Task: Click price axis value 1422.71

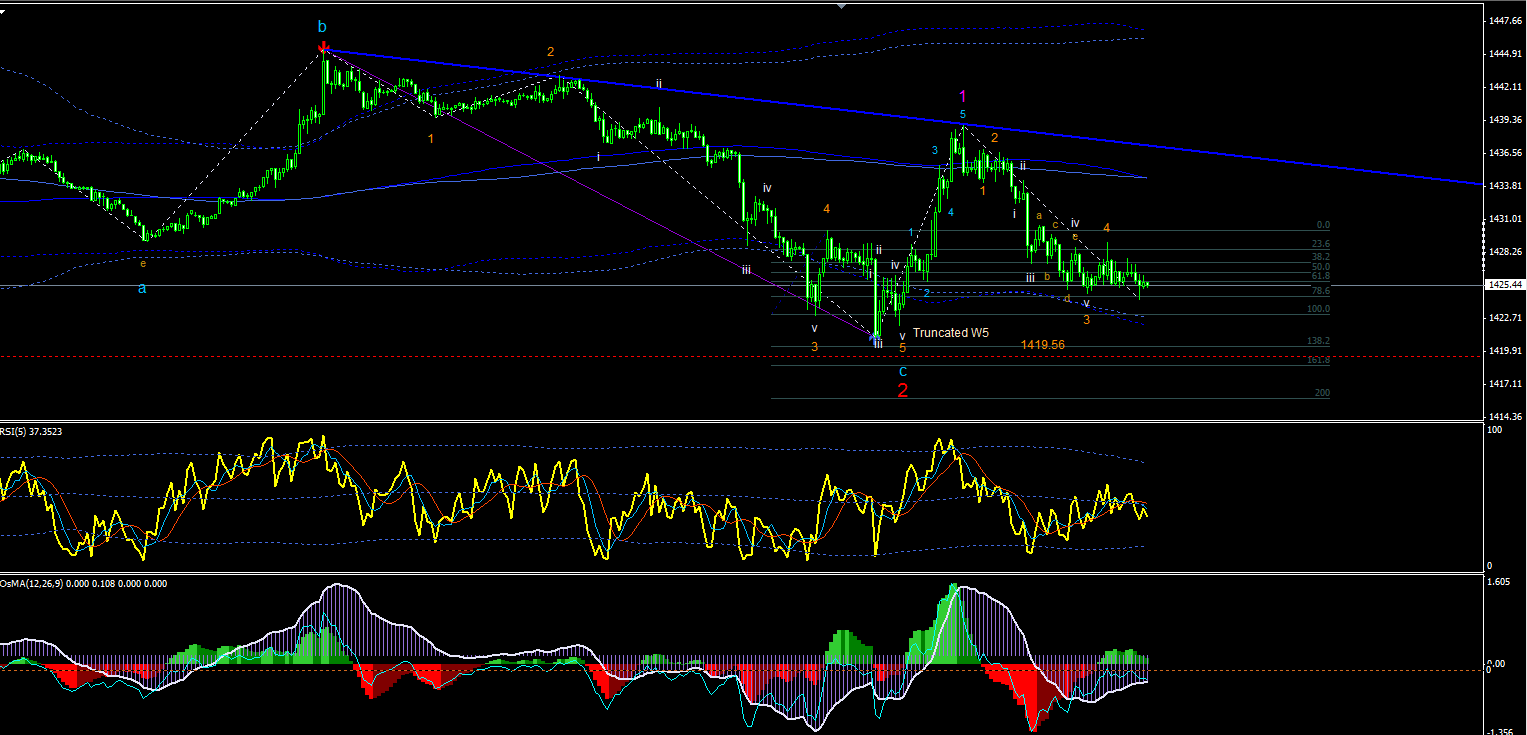Action: tap(1506, 318)
